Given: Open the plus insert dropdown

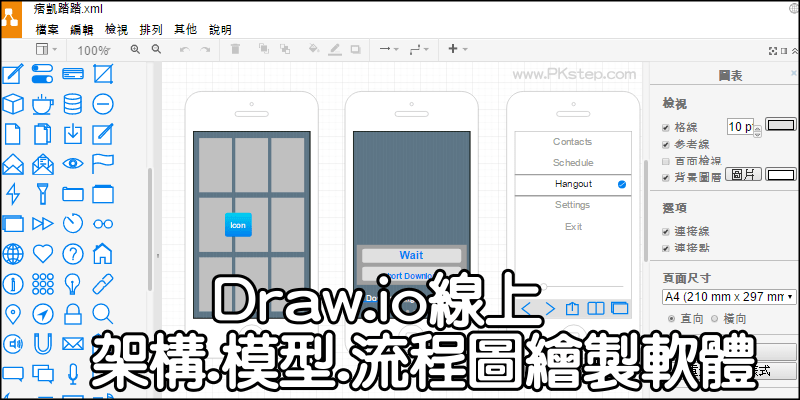Looking at the screenshot, I should [x=457, y=49].
